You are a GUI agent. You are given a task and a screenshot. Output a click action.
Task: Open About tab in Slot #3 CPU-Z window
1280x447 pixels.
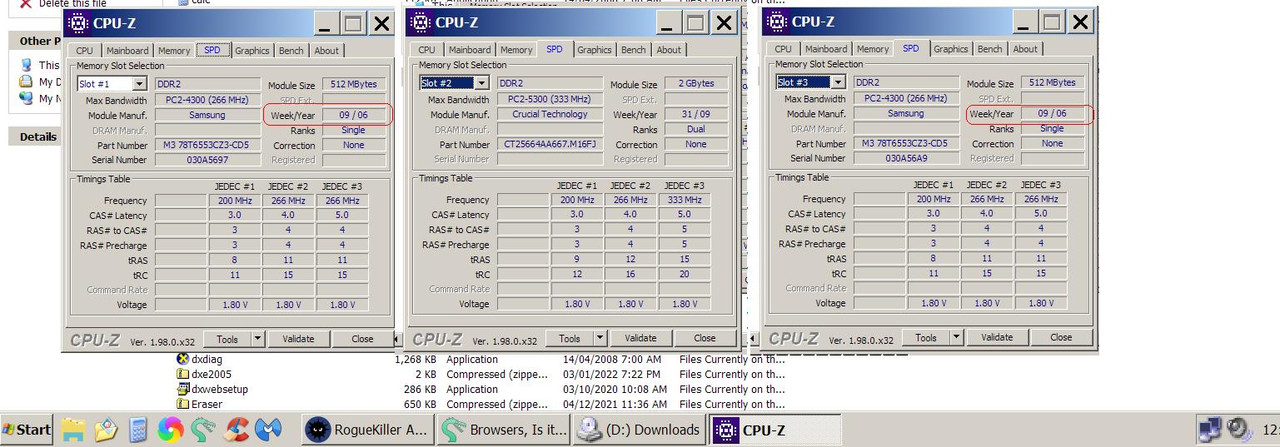coord(1025,49)
